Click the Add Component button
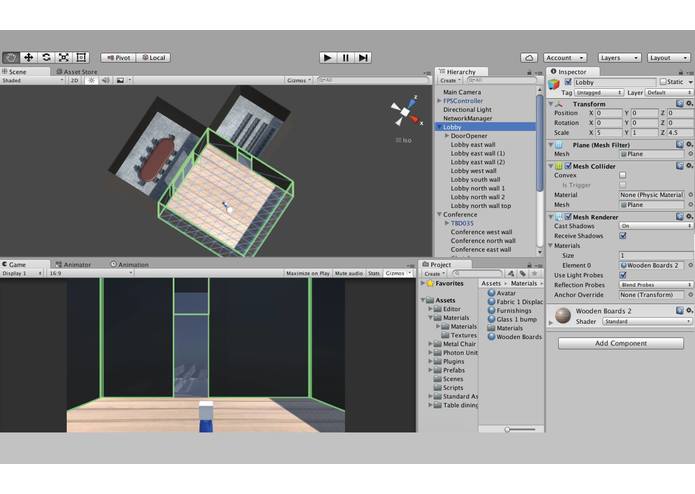 click(621, 343)
